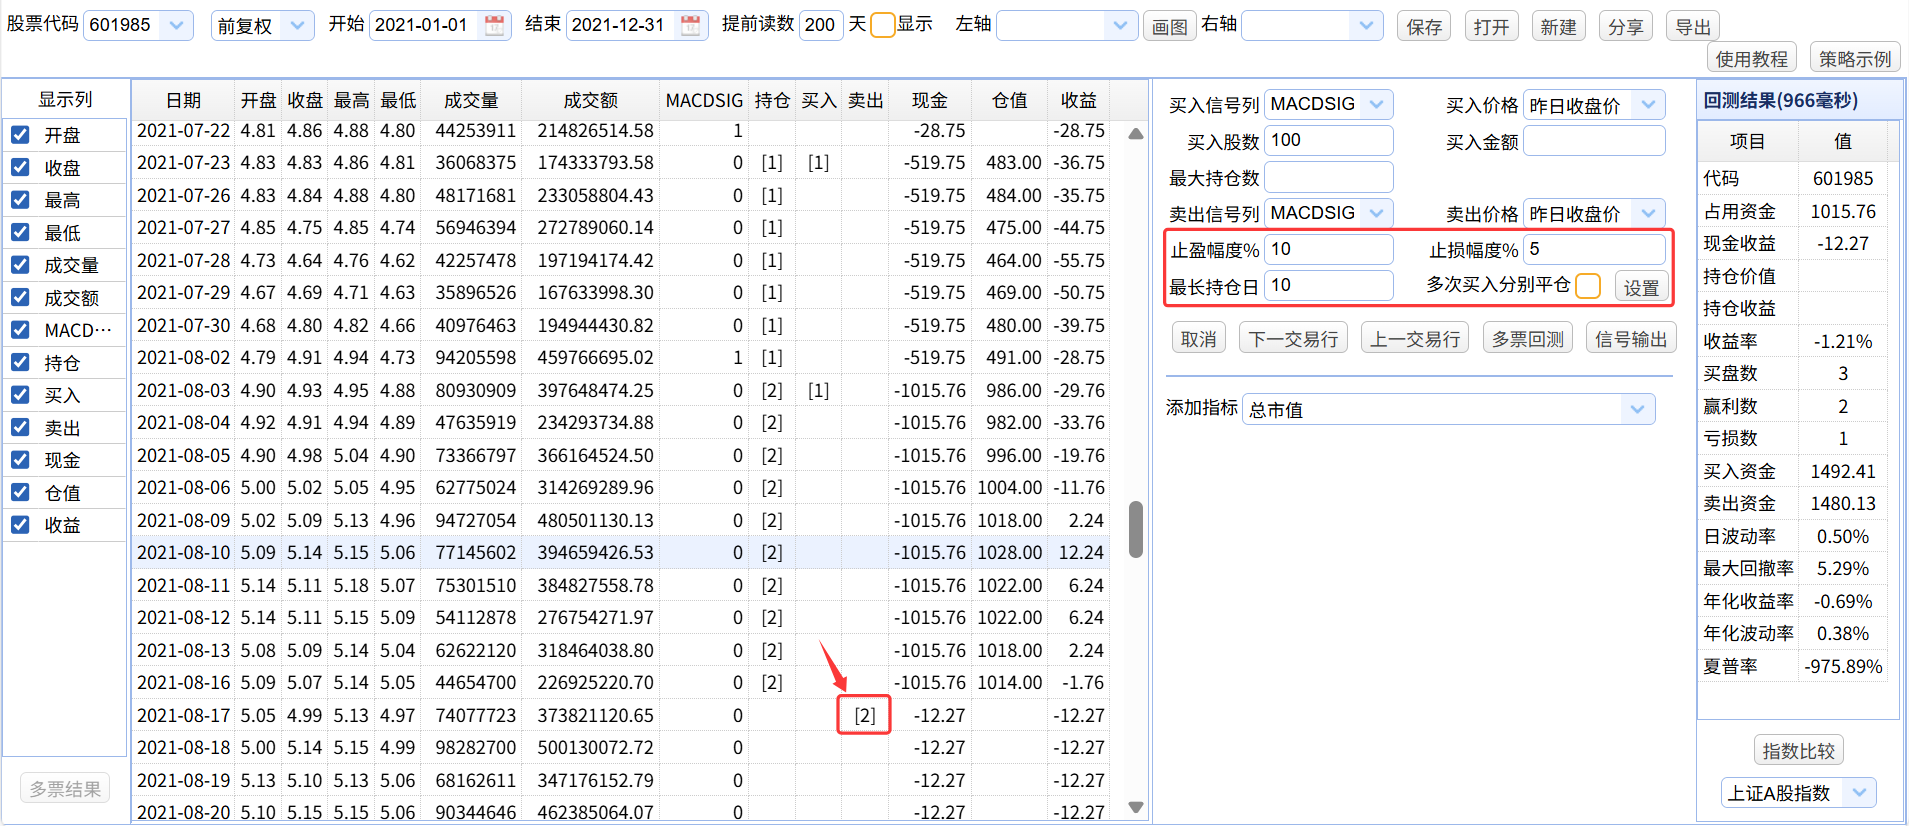1909x826 pixels.
Task: Click the 取消 button
Action: [x=1198, y=339]
